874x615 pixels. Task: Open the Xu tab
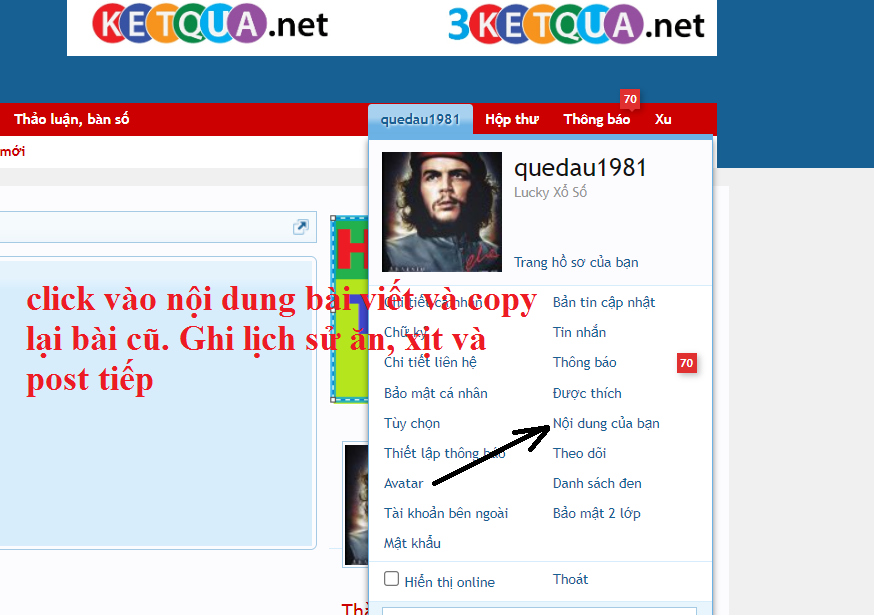(663, 119)
